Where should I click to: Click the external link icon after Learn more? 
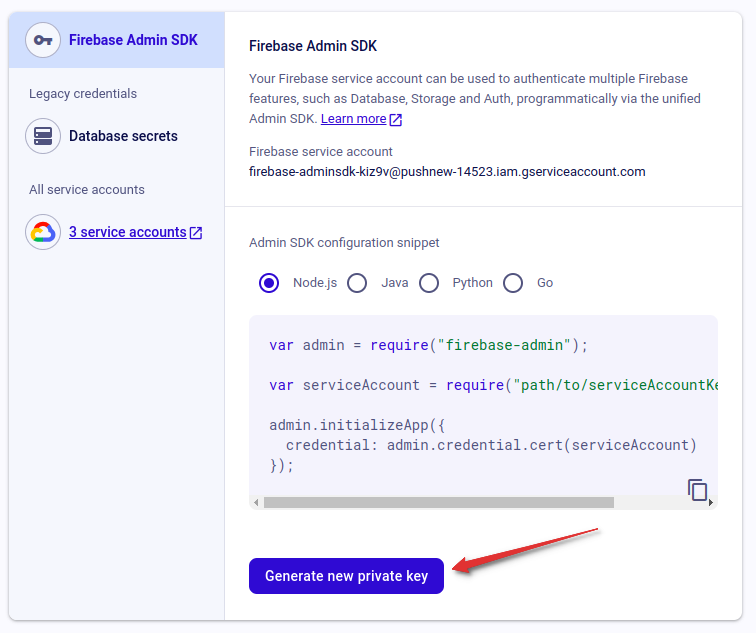click(x=395, y=119)
